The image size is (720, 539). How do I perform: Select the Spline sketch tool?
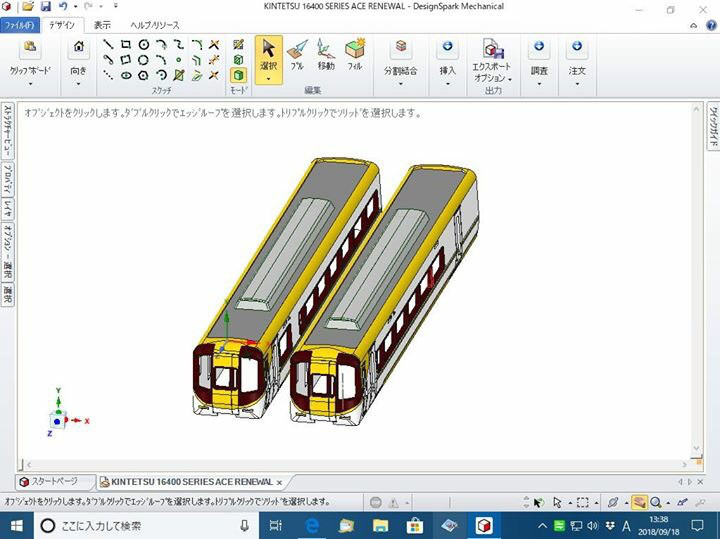click(x=179, y=45)
